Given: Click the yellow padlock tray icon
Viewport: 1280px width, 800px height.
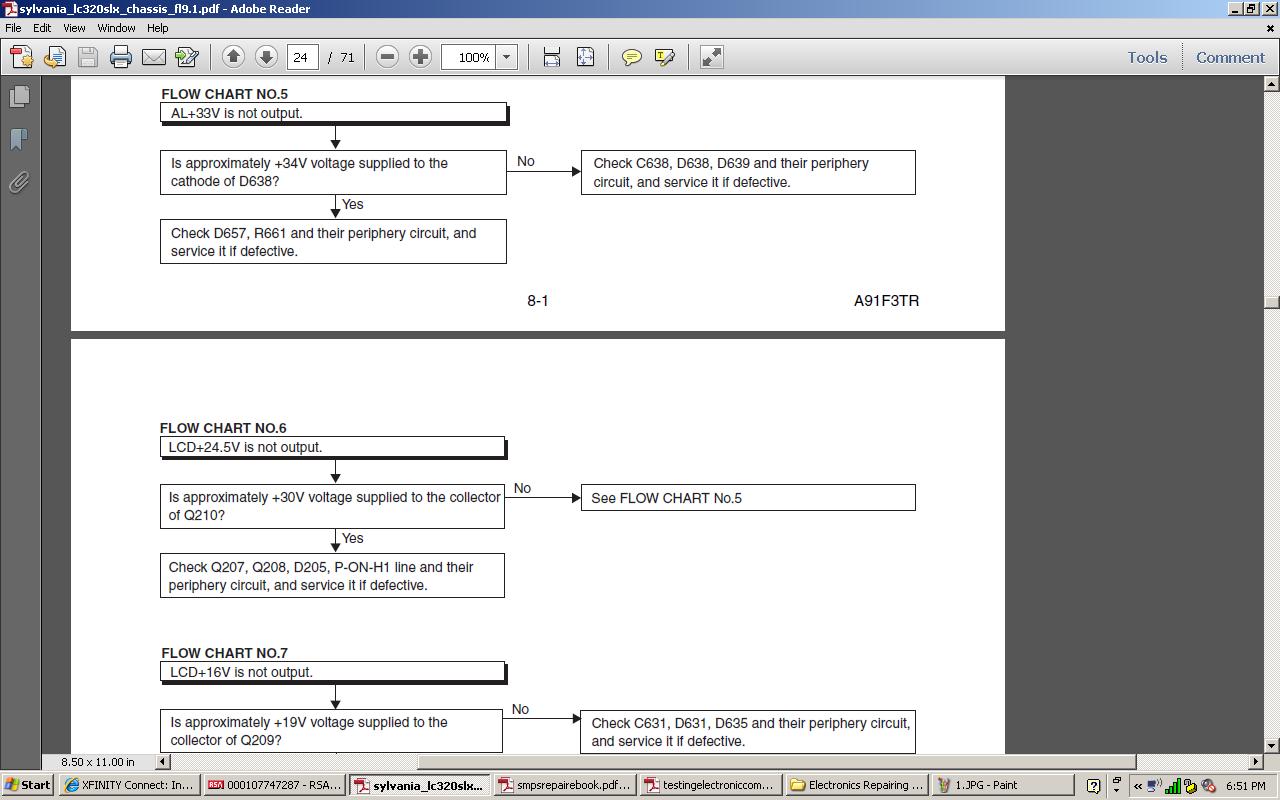Looking at the screenshot, I should coord(1190,786).
